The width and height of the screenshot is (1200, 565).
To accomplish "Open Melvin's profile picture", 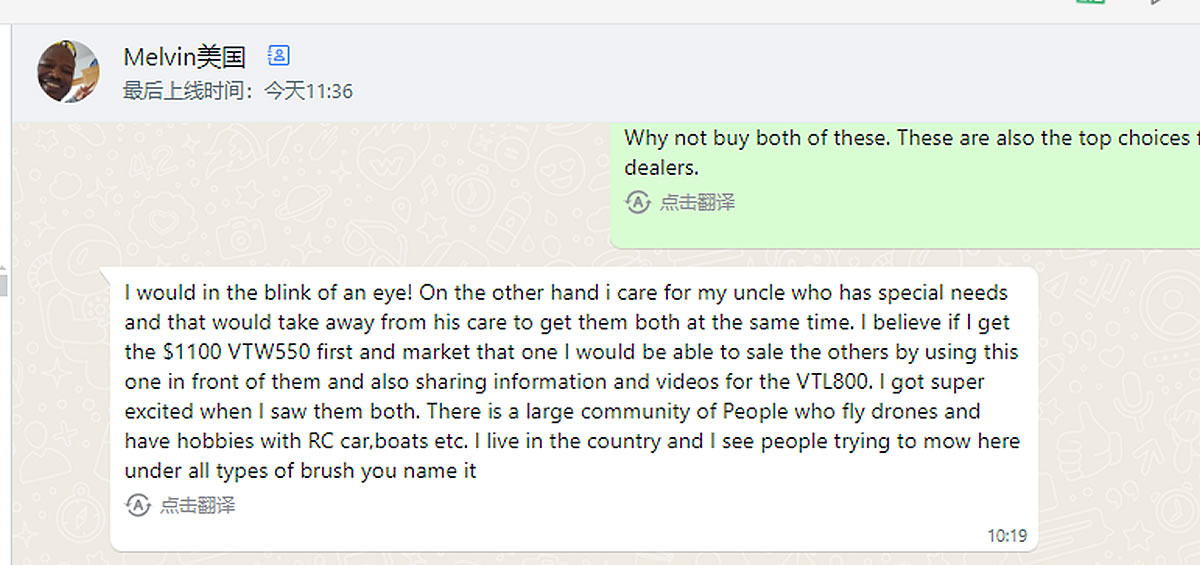I will point(68,72).
